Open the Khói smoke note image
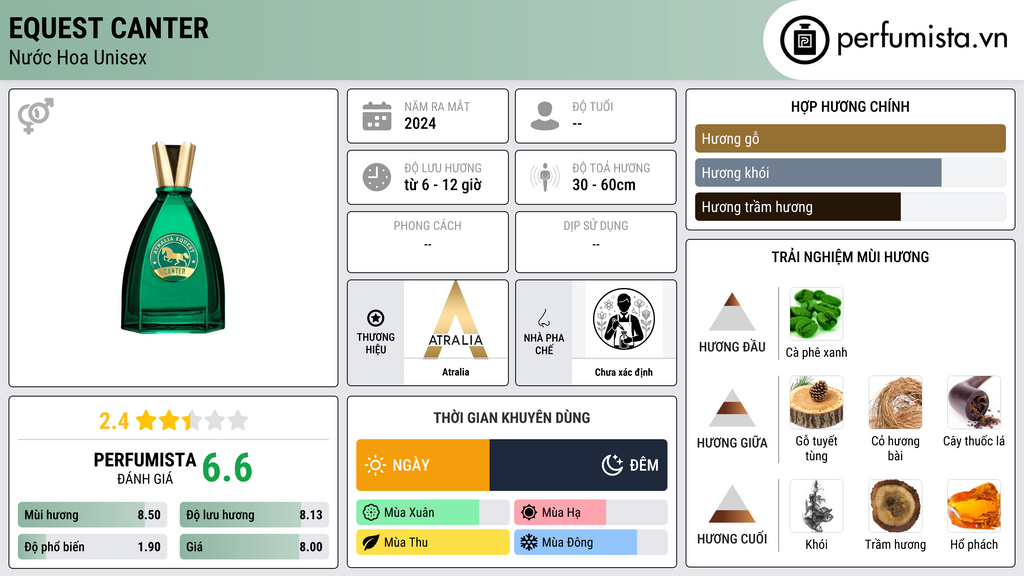This screenshot has height=576, width=1024. tap(816, 506)
